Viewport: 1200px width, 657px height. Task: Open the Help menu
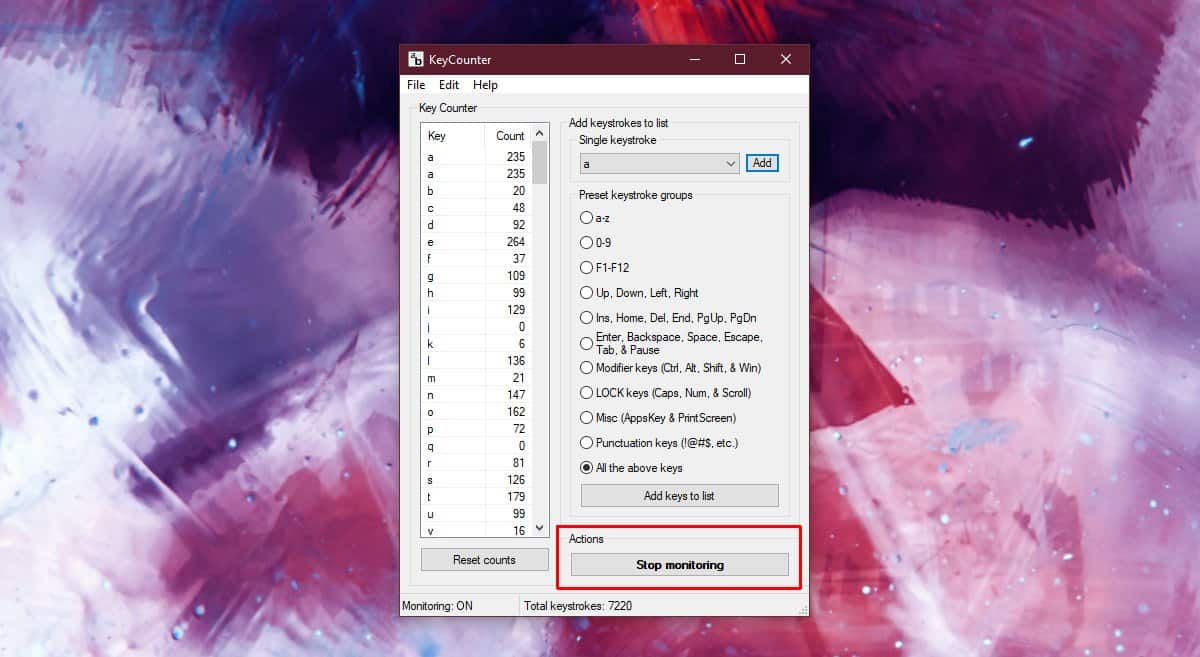pyautogui.click(x=485, y=85)
